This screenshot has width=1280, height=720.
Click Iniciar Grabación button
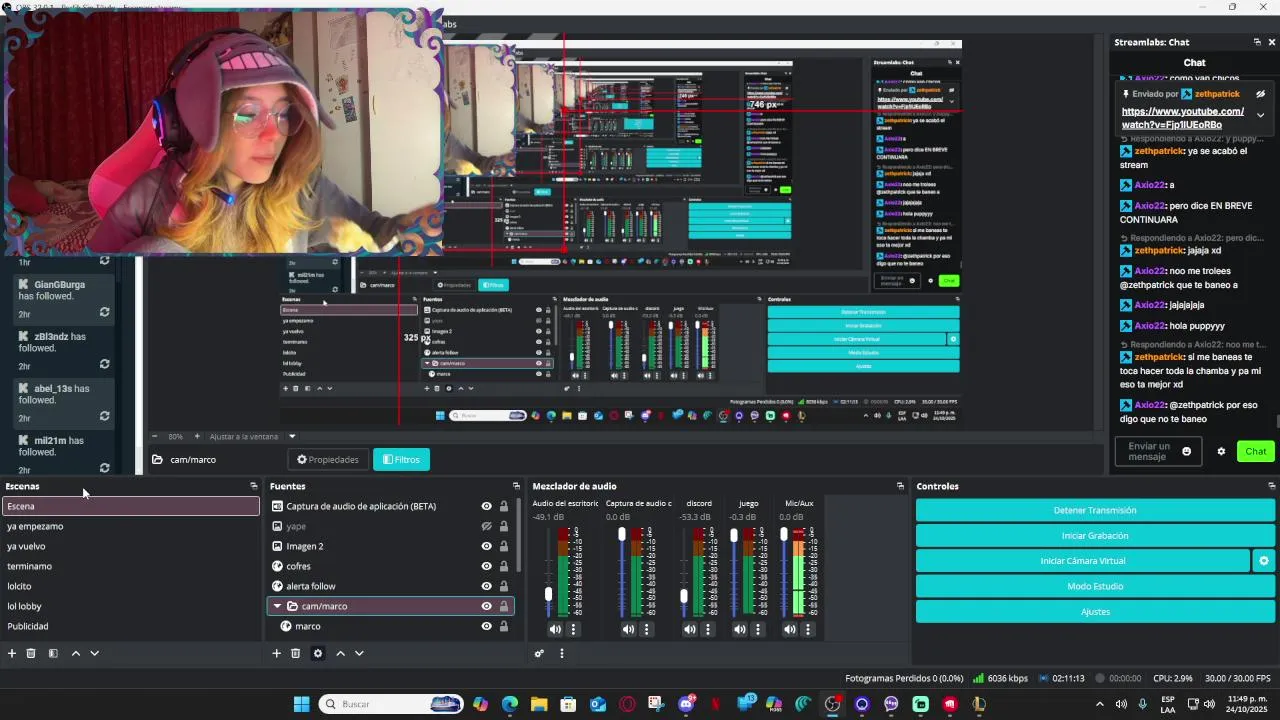coord(1095,536)
